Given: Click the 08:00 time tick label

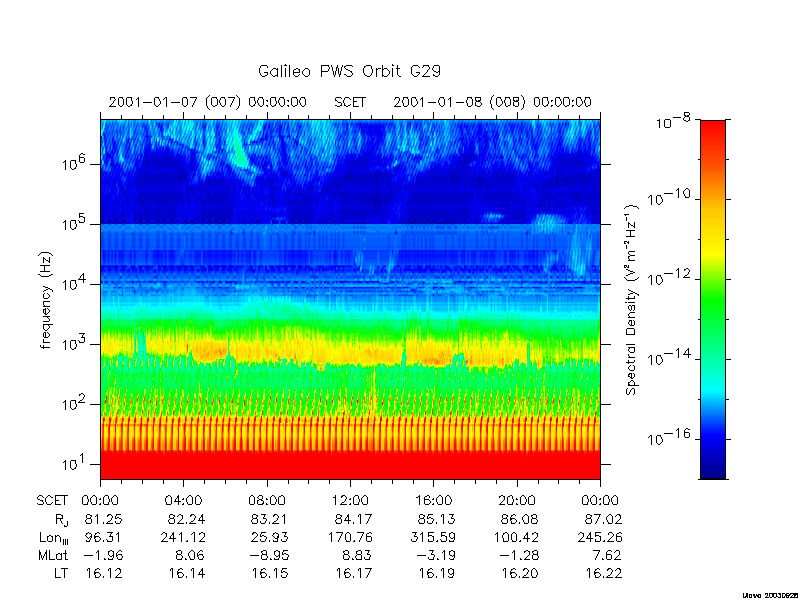Looking at the screenshot, I should (267, 501).
